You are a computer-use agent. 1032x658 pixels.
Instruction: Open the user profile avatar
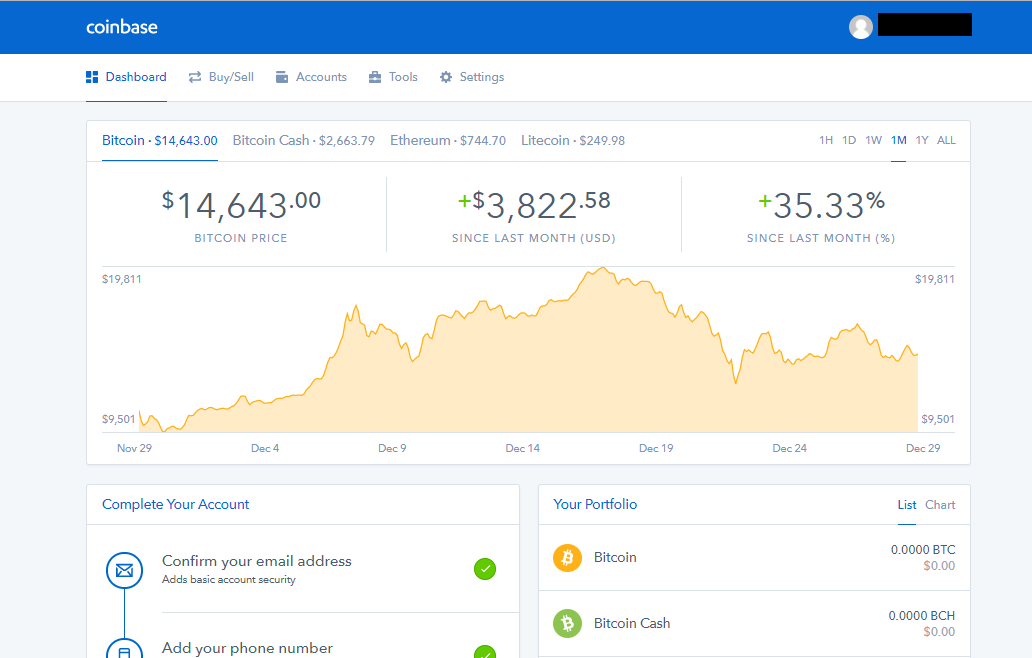(860, 26)
